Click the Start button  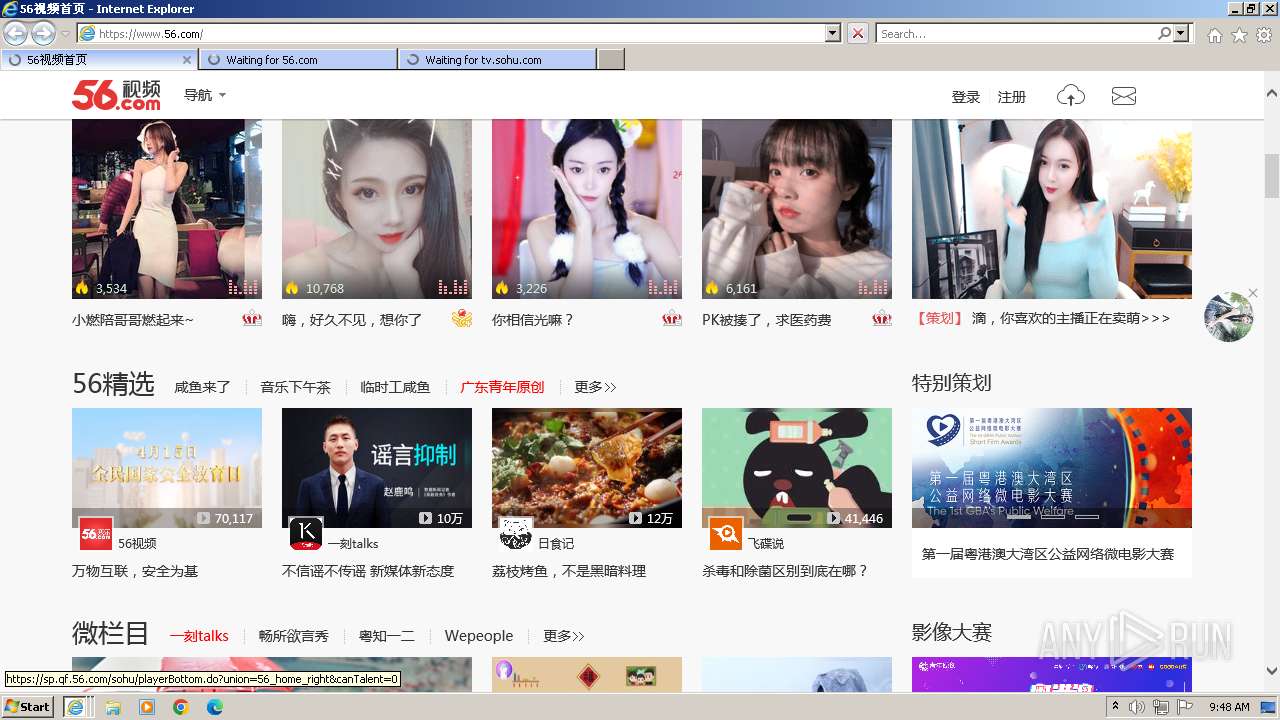[27, 707]
